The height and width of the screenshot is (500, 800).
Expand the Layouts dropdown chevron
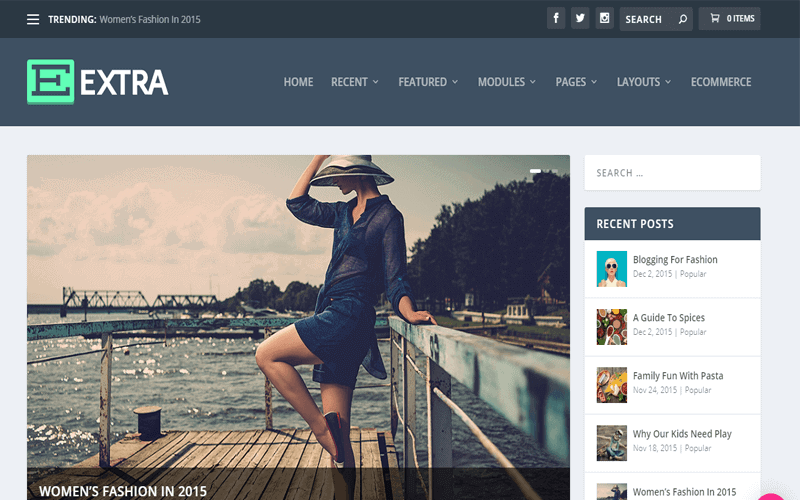tap(668, 82)
